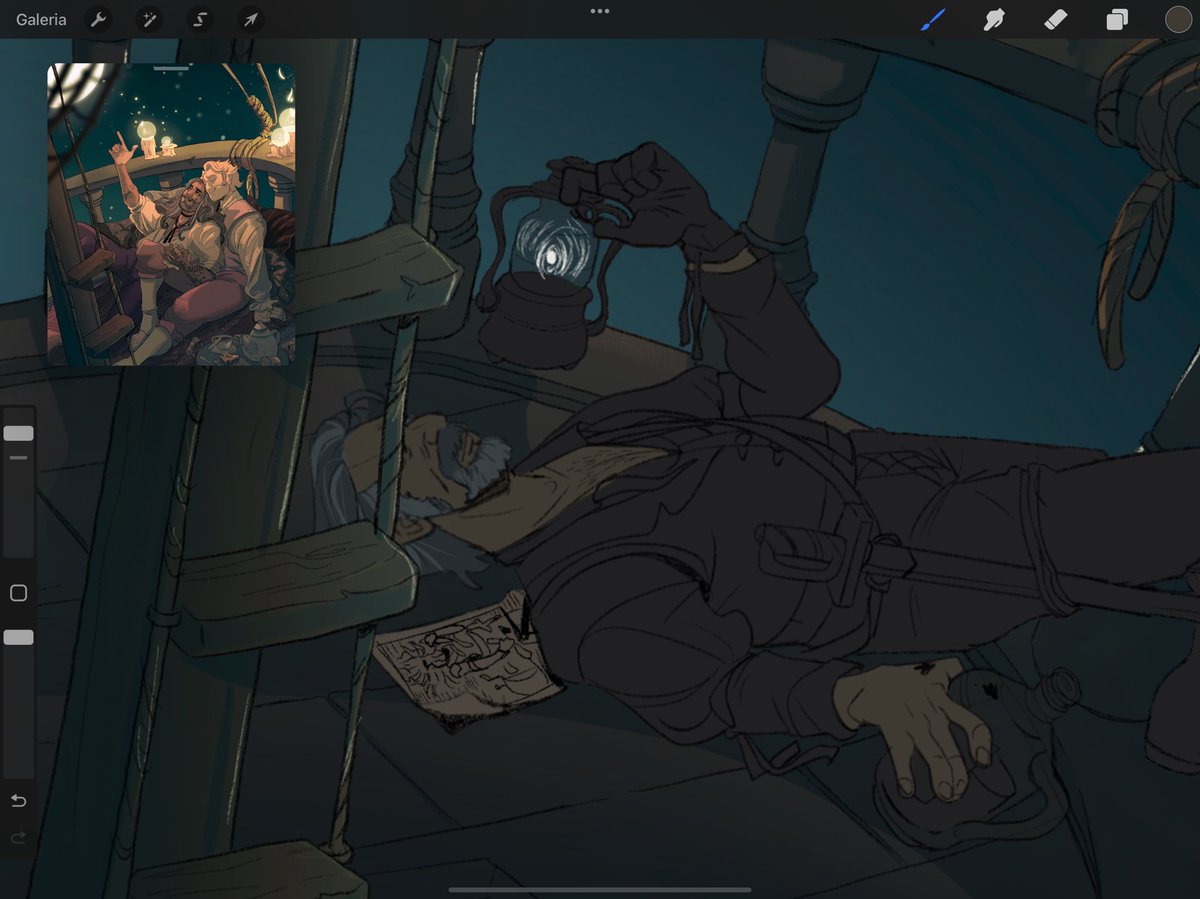Click the brush opacity slider handle
This screenshot has width=1200, height=899.
click(18, 637)
